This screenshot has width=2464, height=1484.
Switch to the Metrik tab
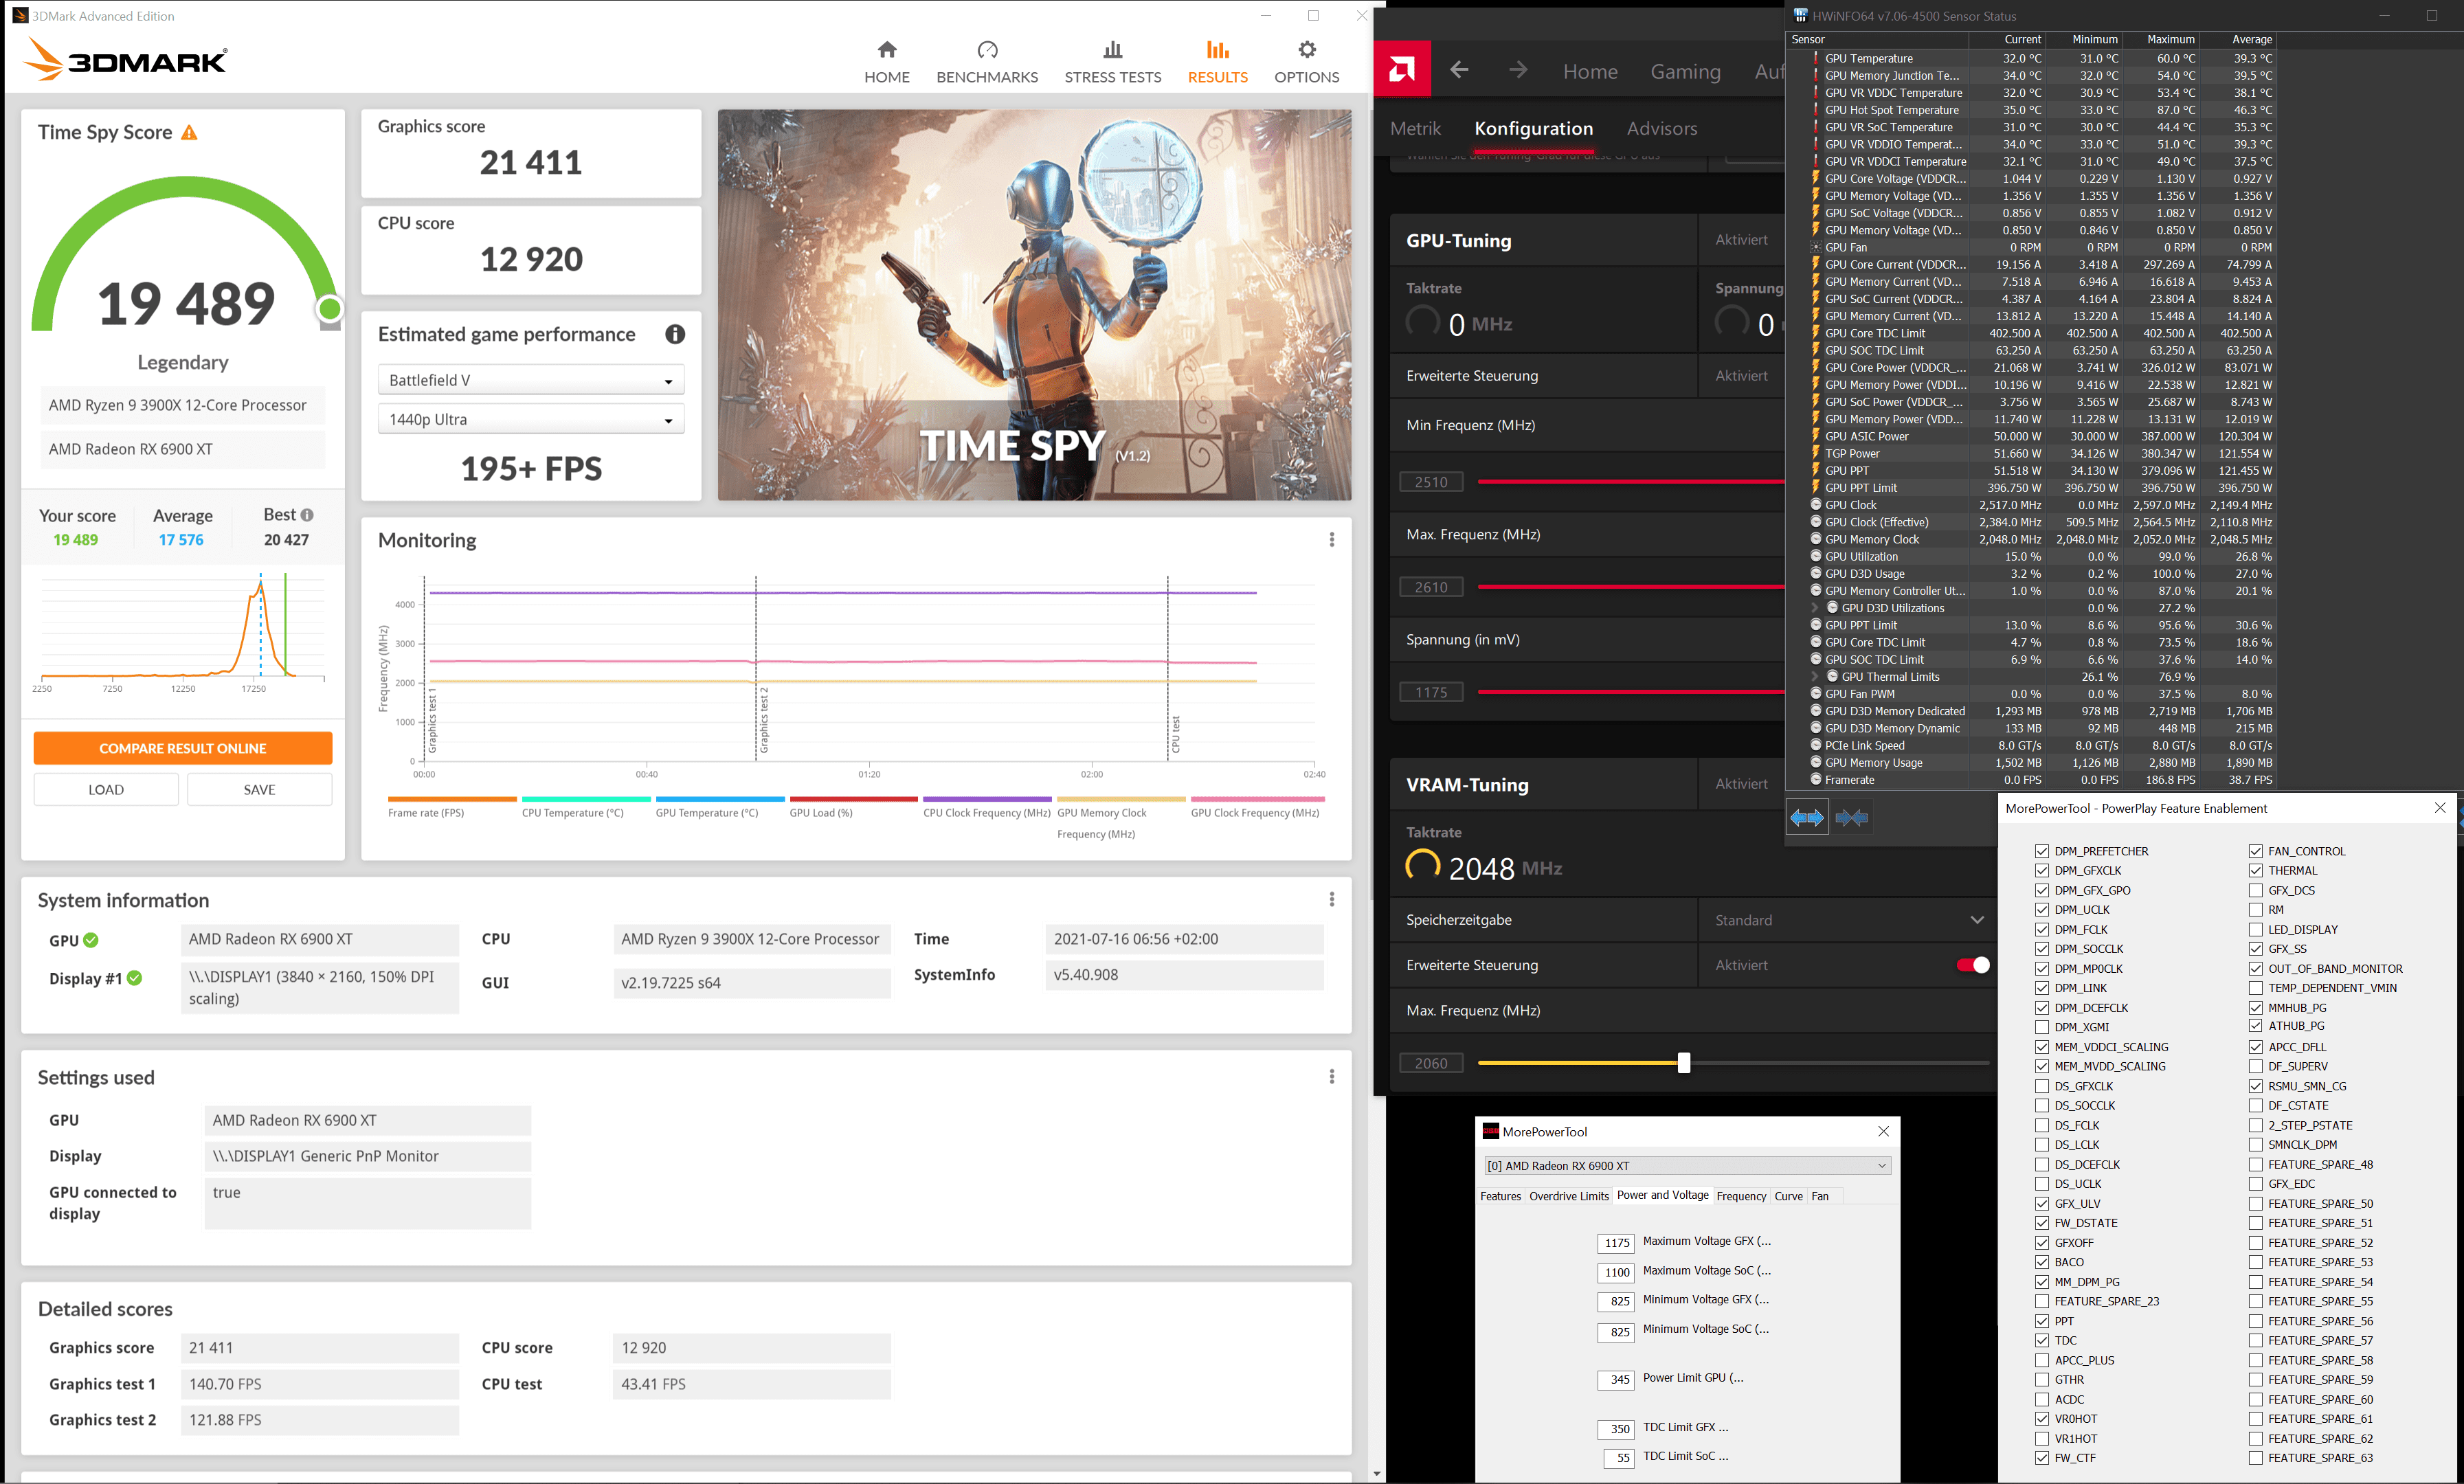coord(1415,128)
